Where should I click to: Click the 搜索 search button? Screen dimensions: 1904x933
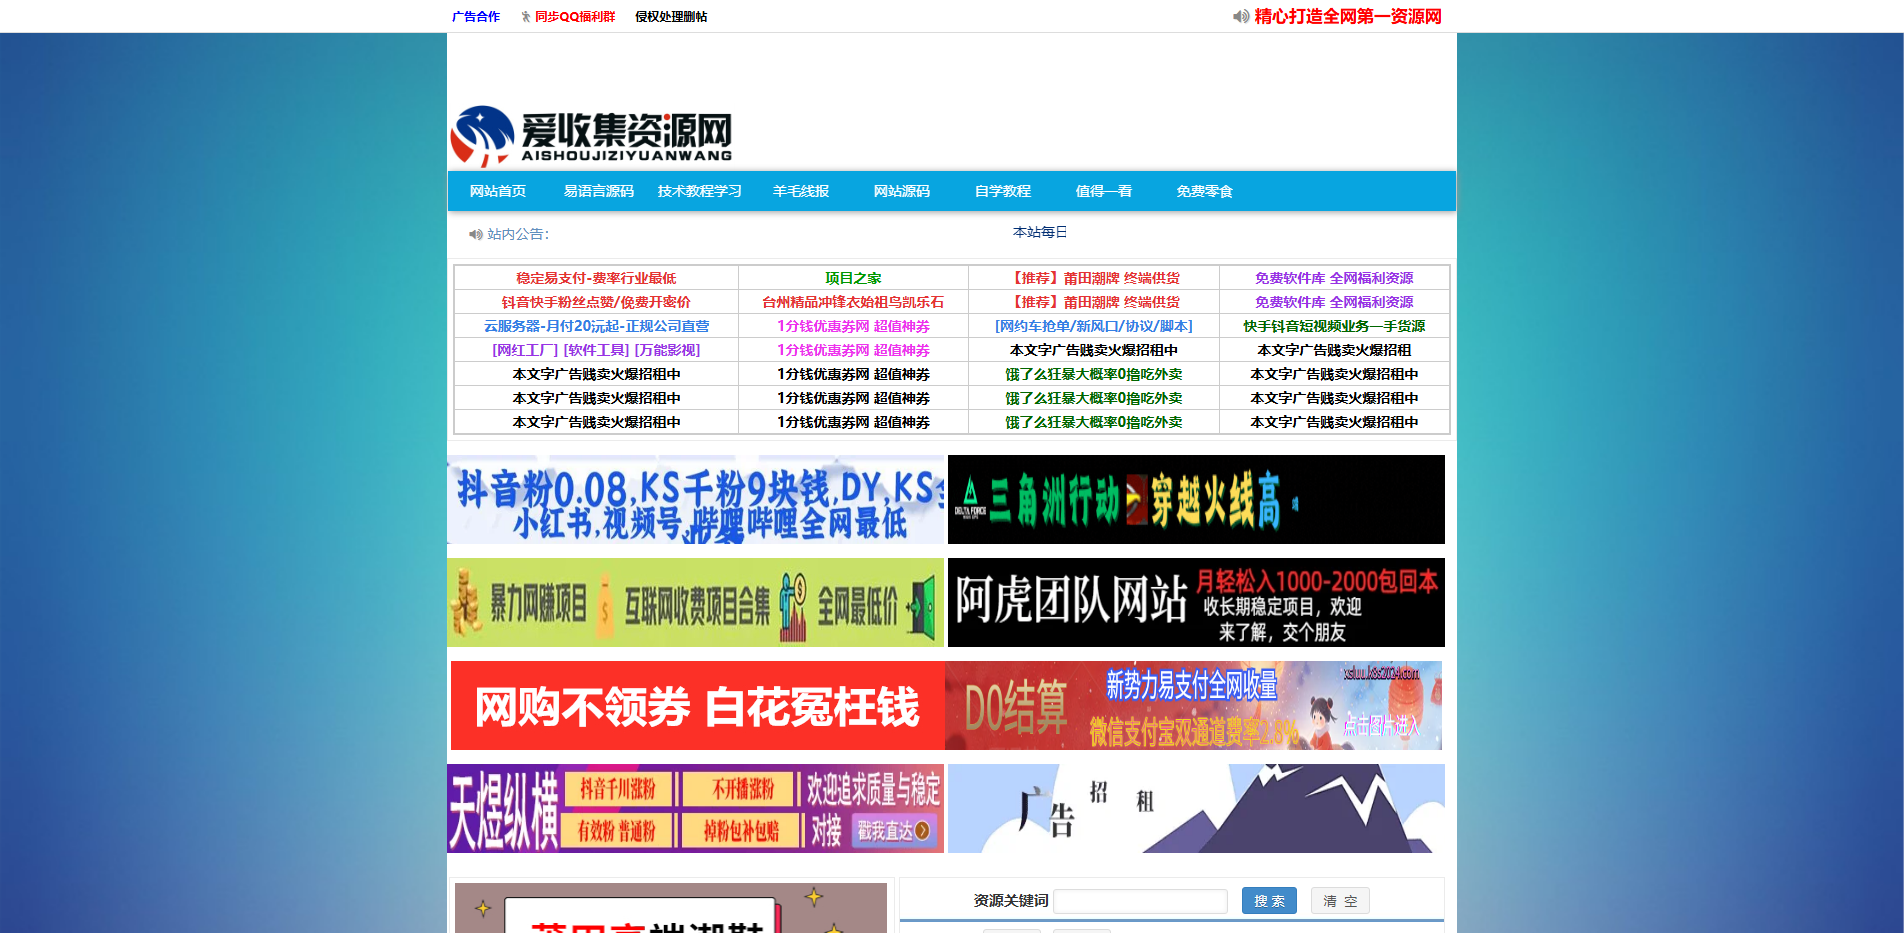[1268, 900]
